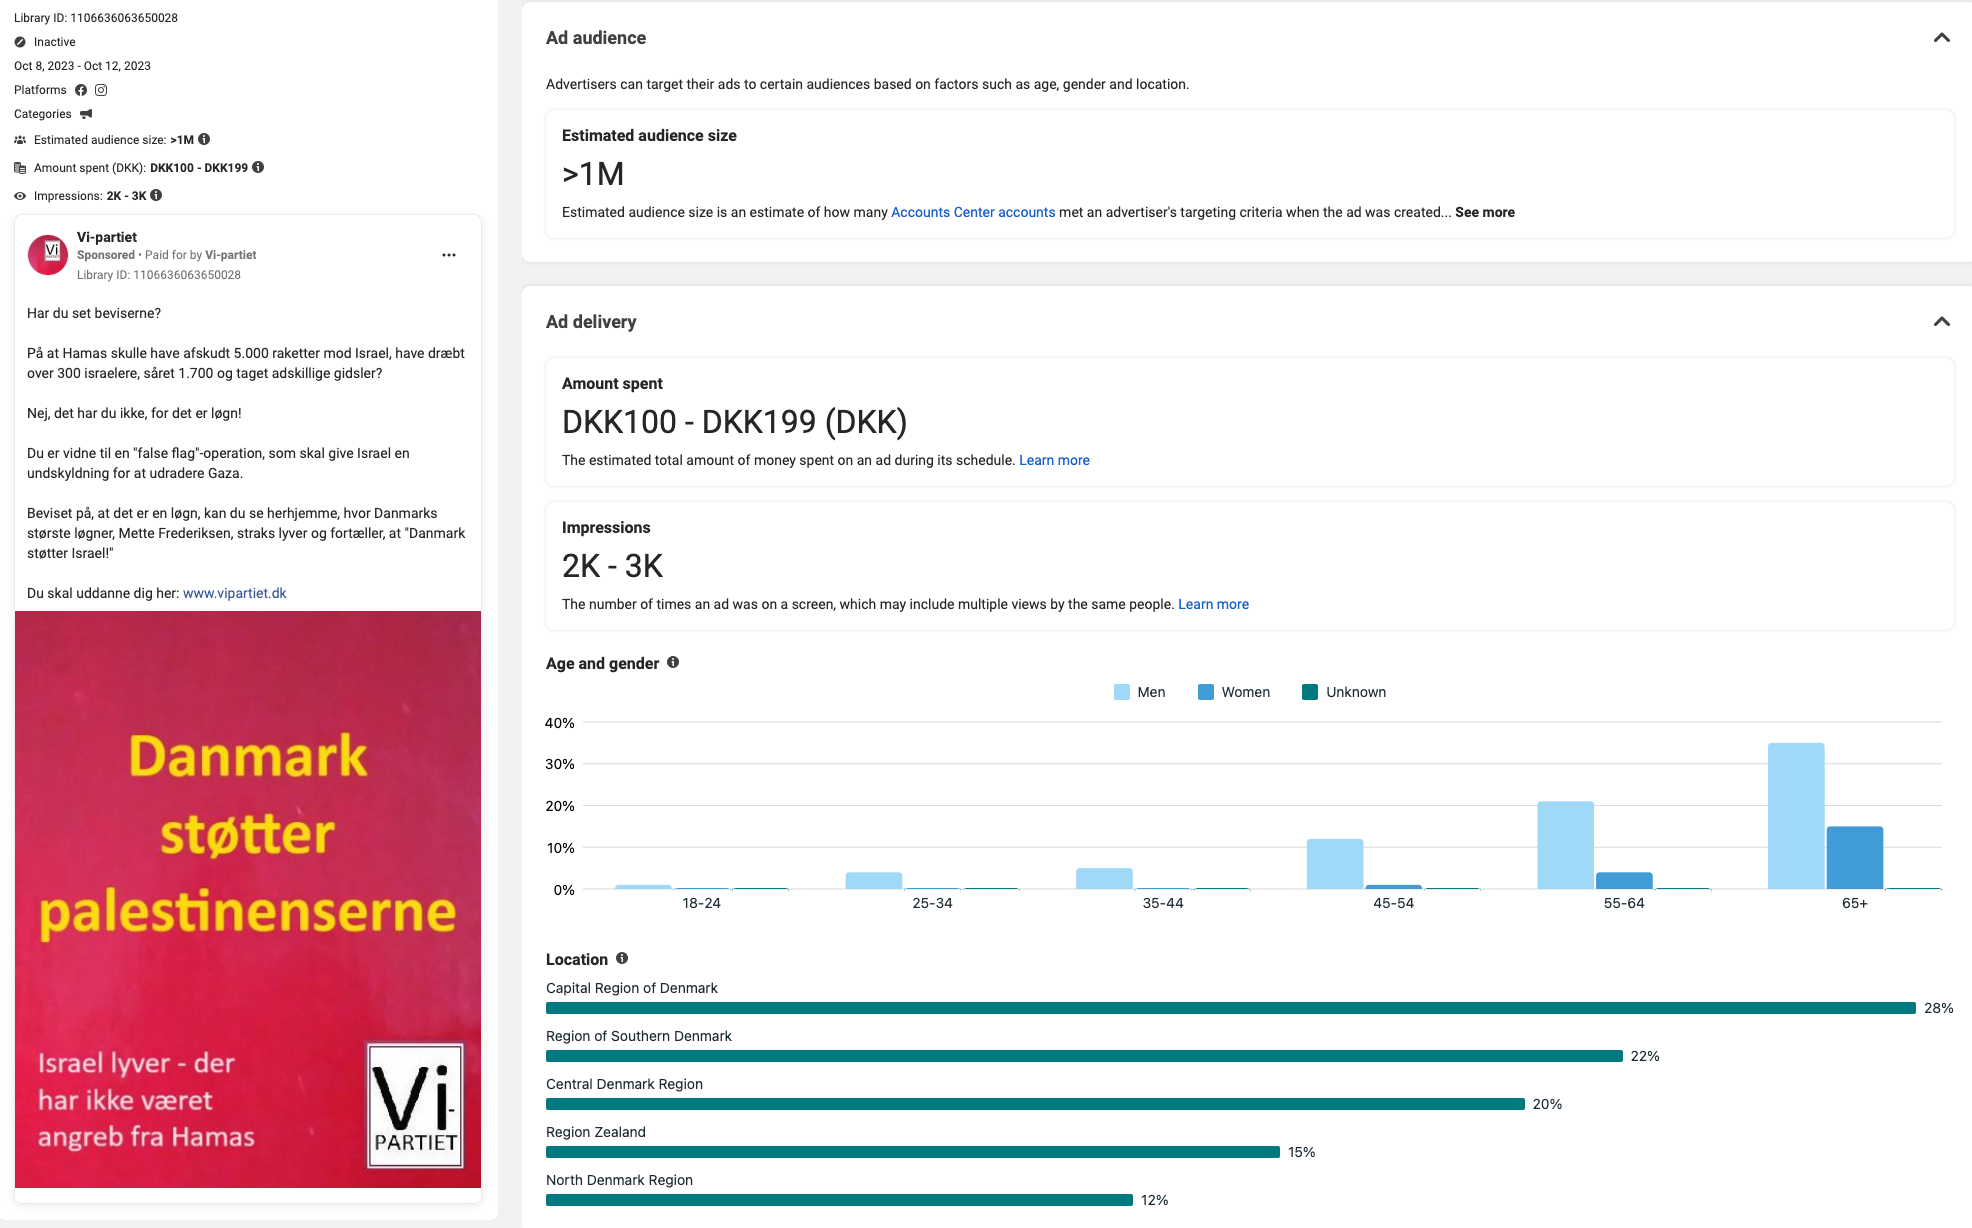Click Learn more under Amount spent
The image size is (1972, 1228).
1054,460
